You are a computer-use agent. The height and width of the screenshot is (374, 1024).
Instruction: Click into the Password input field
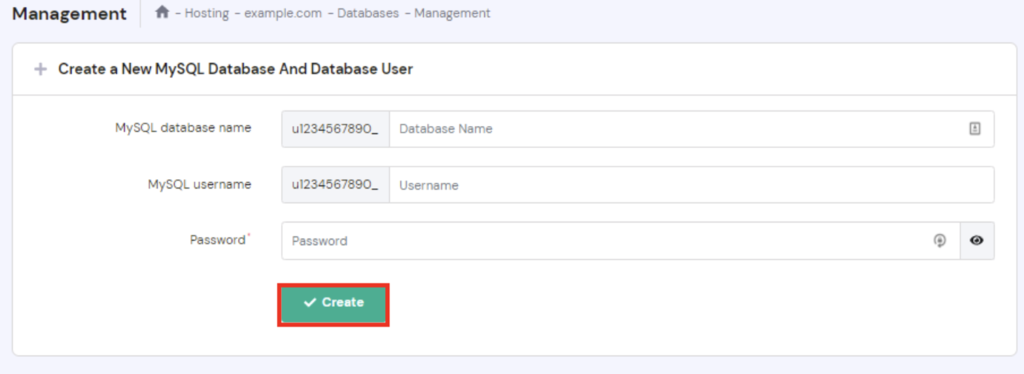click(x=621, y=241)
